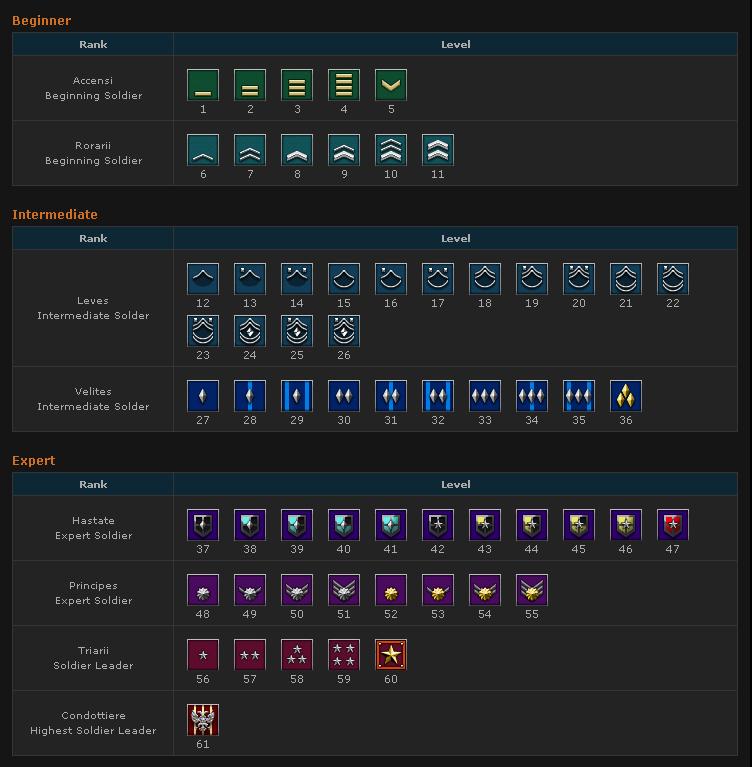This screenshot has width=752, height=767.
Task: Click the level 9 Rorarii badge
Action: tap(344, 150)
